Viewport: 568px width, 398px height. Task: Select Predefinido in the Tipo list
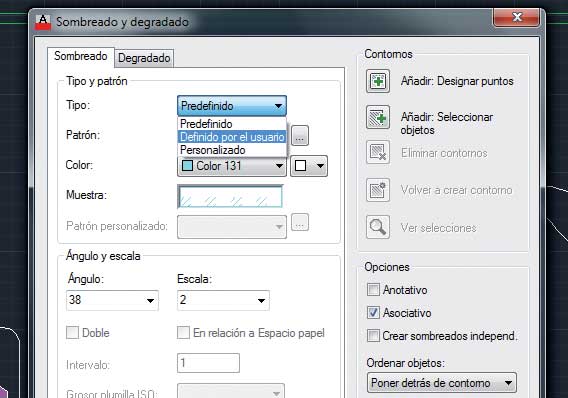[232, 124]
